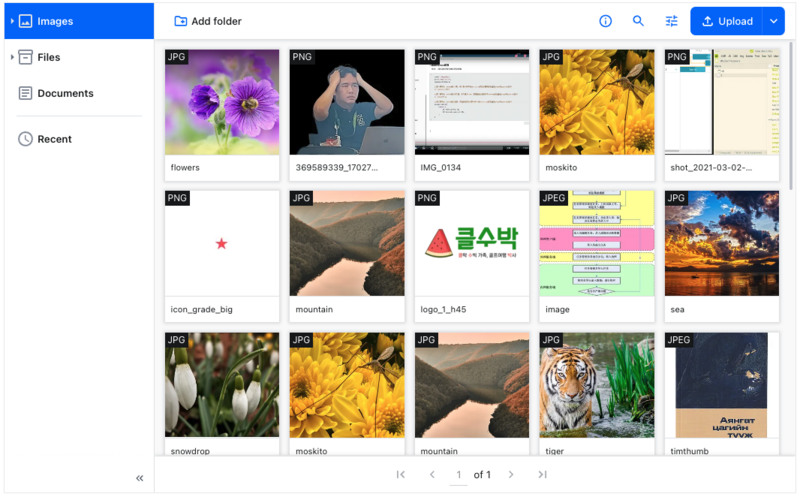Click the info circle icon in toolbar
800x497 pixels.
(605, 21)
